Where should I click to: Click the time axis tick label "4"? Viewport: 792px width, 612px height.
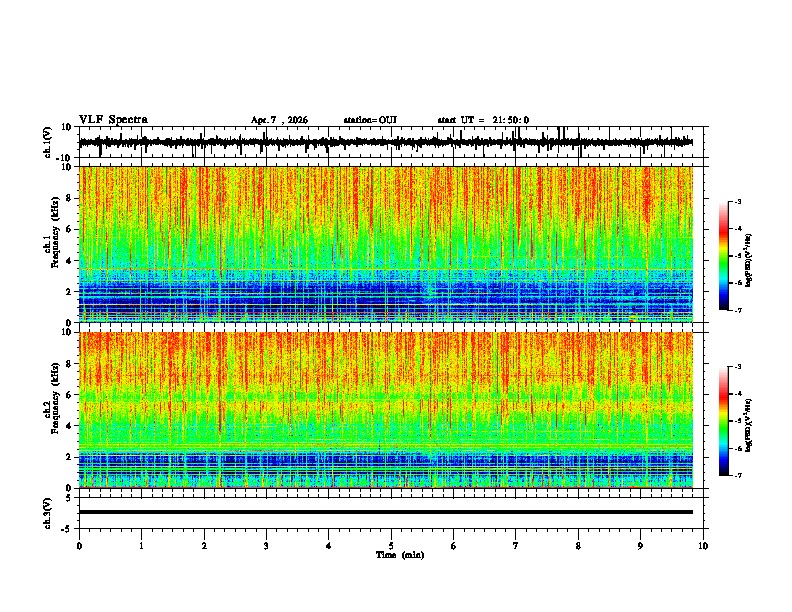click(x=329, y=546)
